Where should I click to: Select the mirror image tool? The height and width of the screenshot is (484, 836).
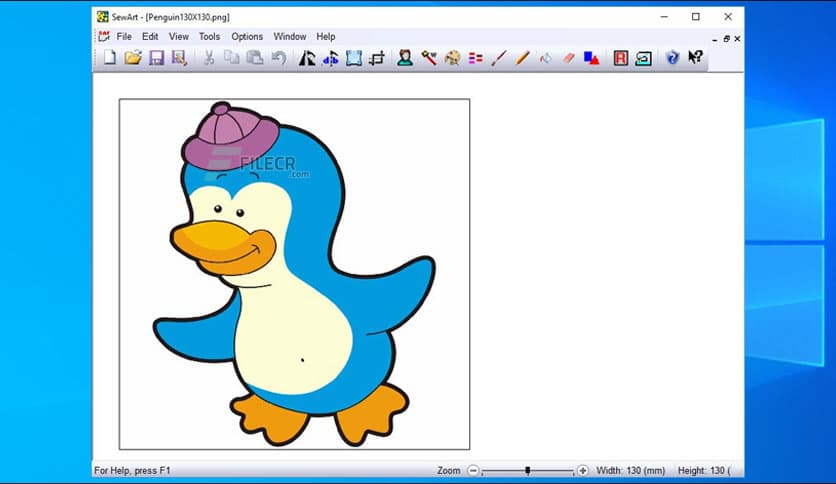click(x=307, y=58)
